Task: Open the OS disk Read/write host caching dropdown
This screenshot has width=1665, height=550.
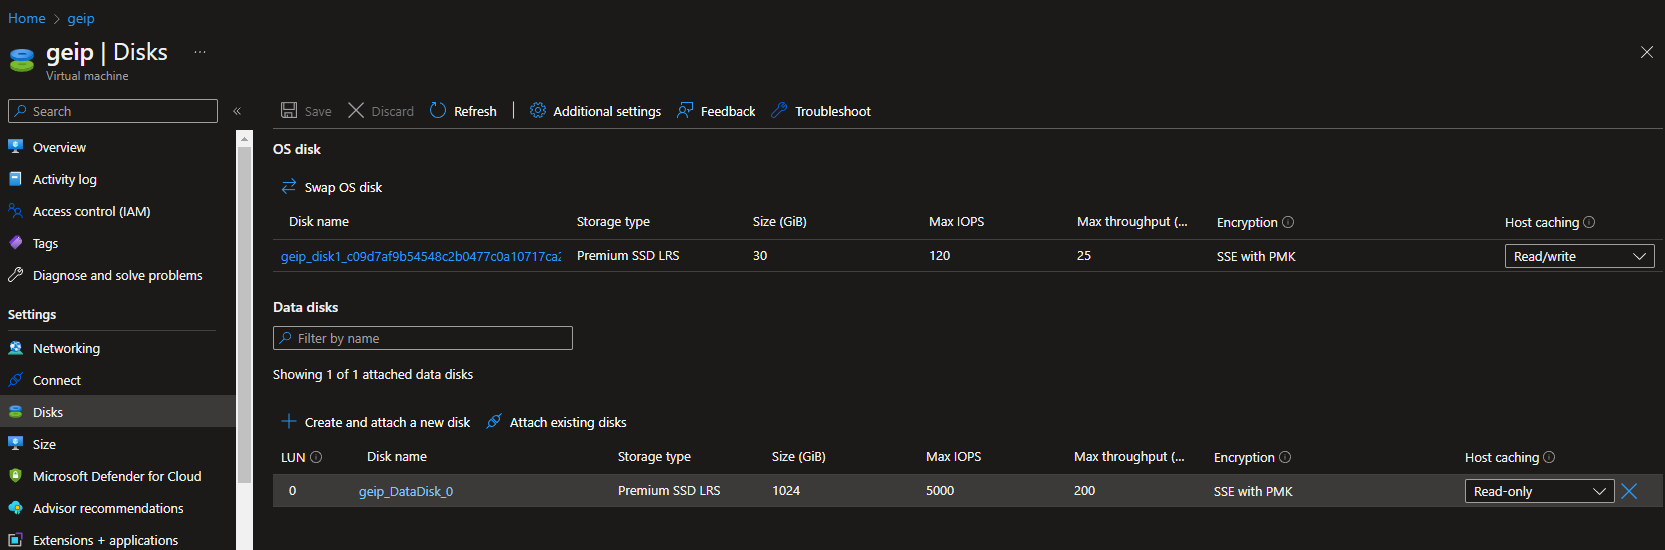Action: click(x=1579, y=256)
